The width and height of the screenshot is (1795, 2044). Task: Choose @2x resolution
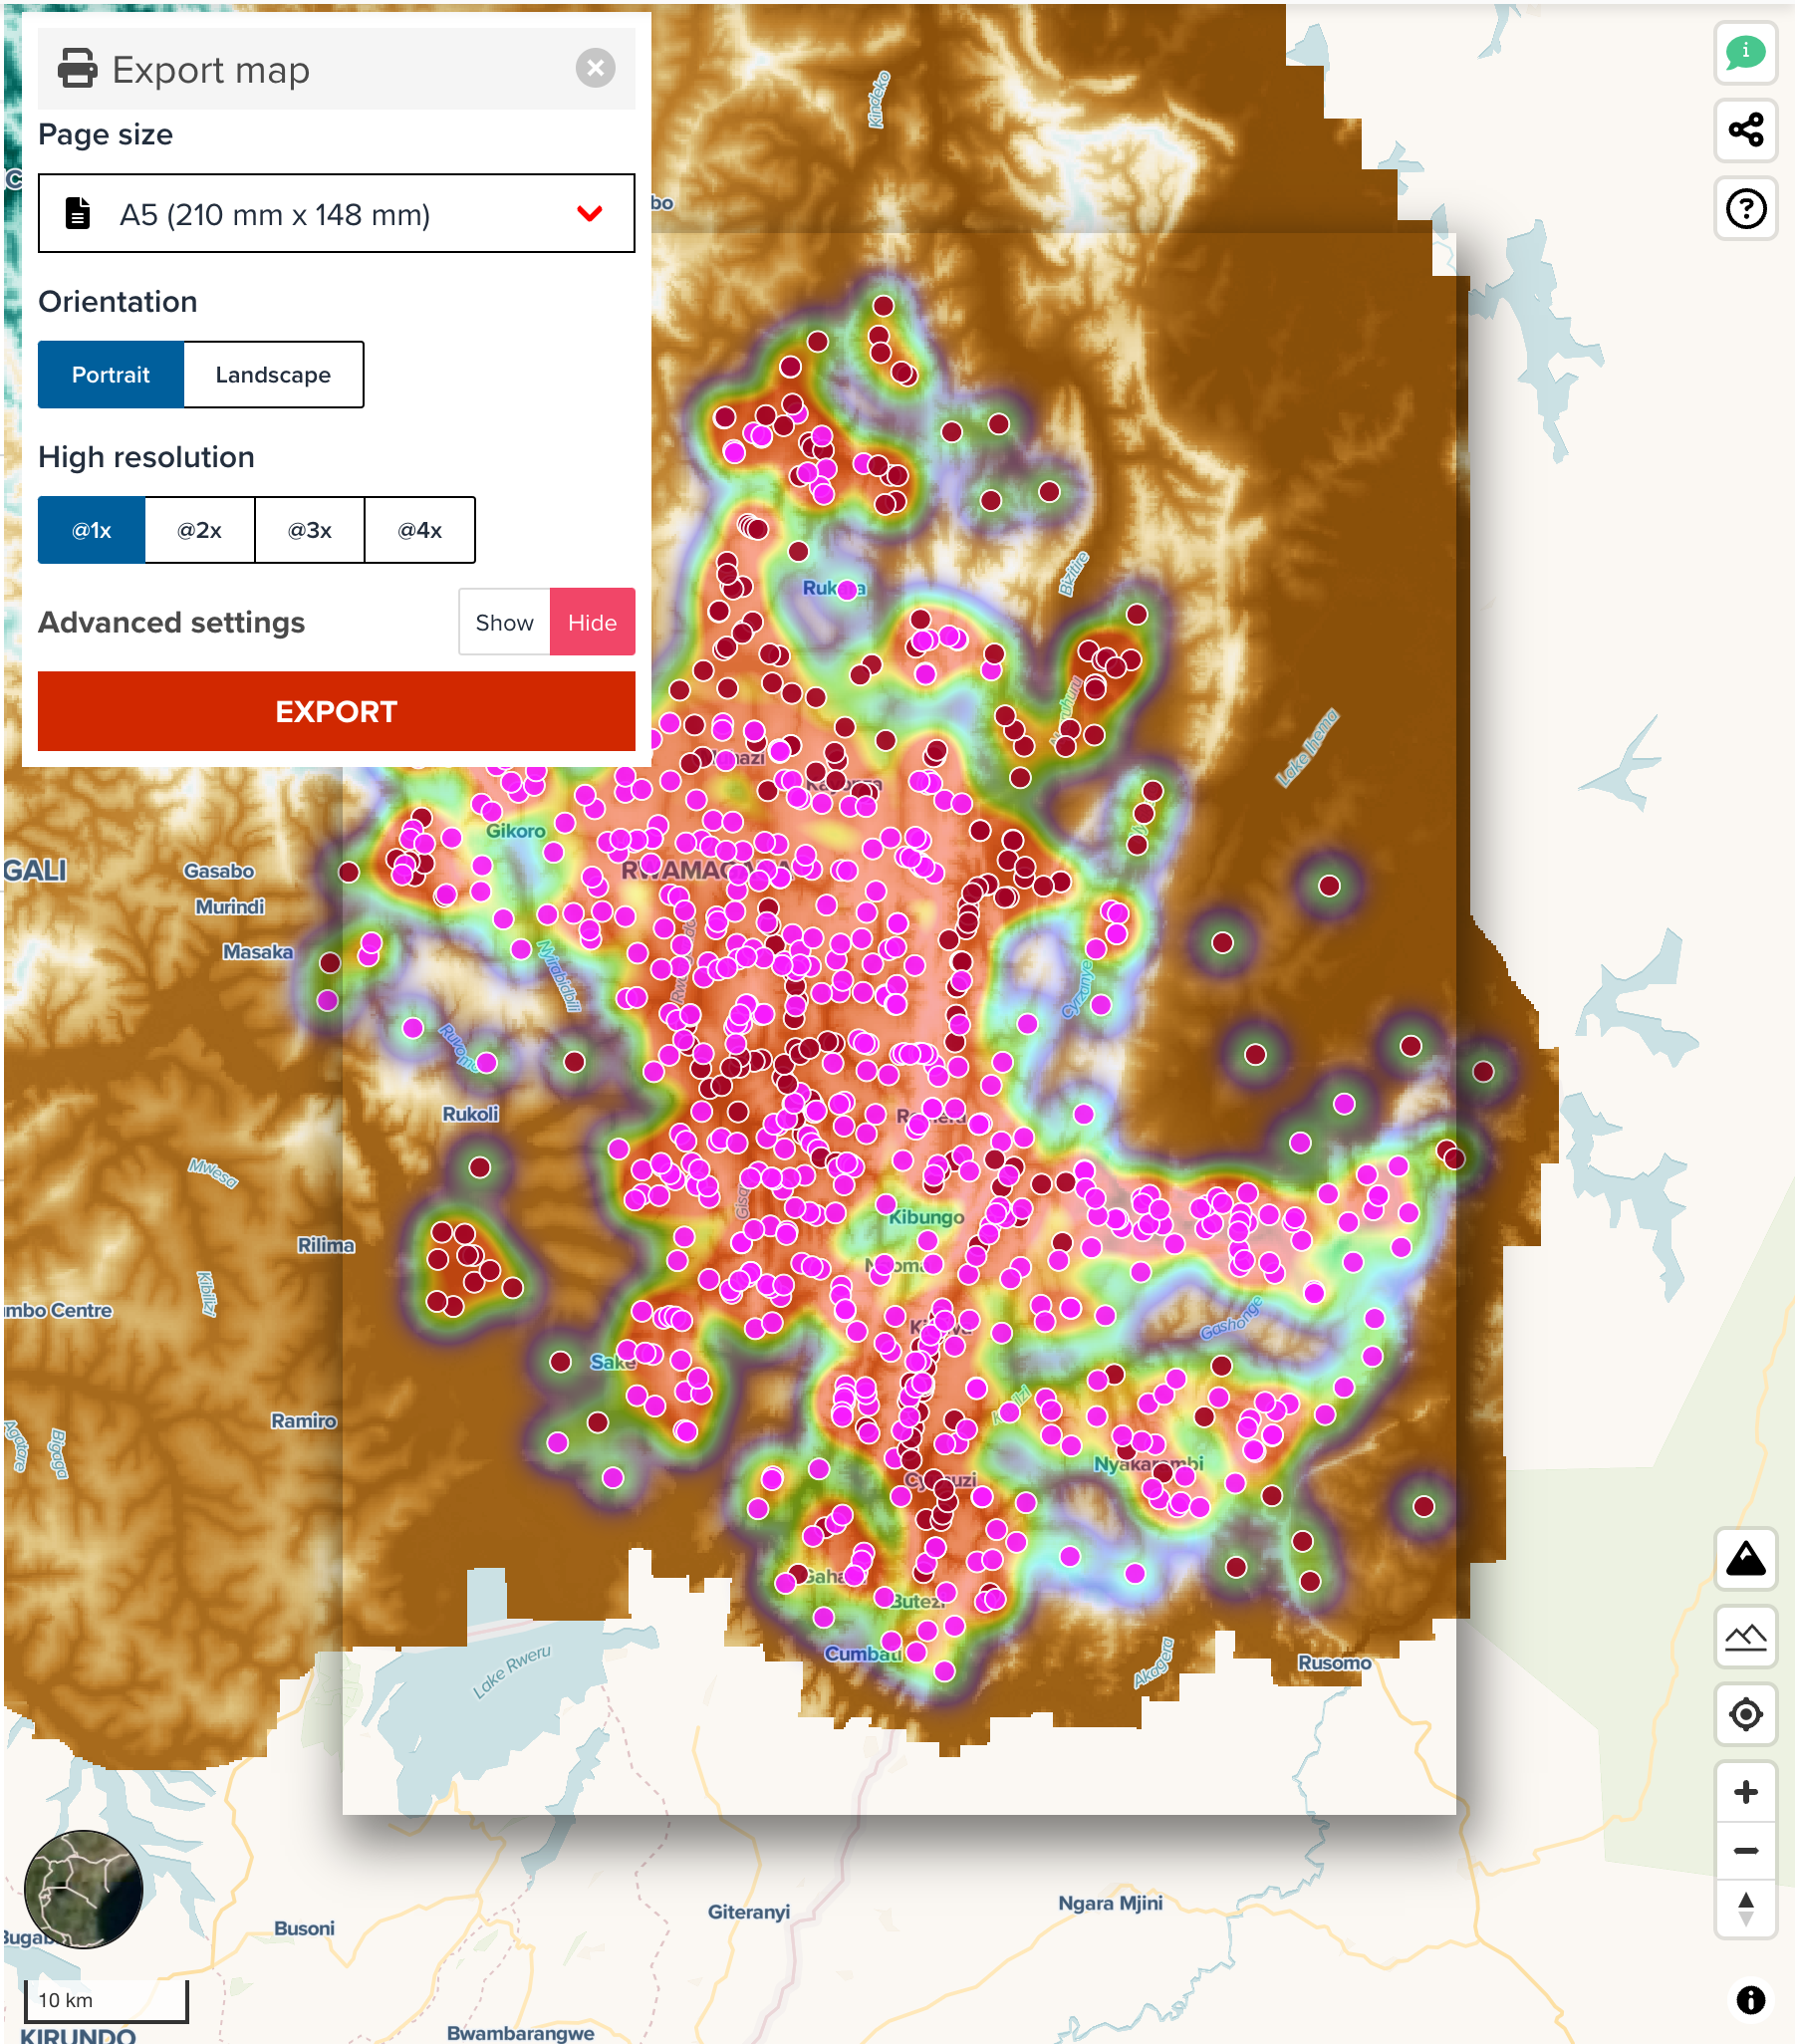200,530
